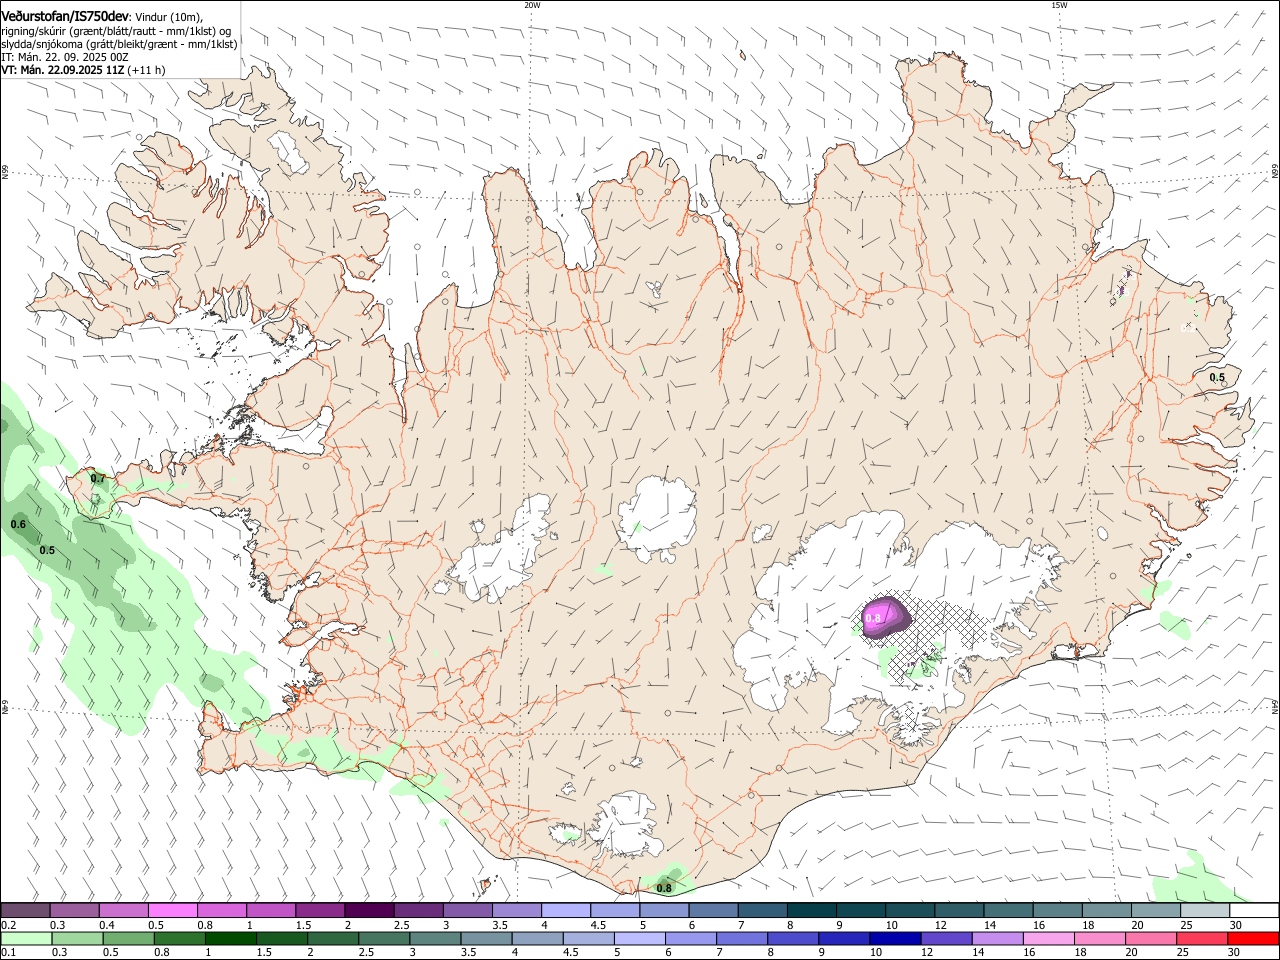The height and width of the screenshot is (960, 1280).
Task: Click the 0.8 value inside purple snow patch
Action: pyautogui.click(x=874, y=619)
